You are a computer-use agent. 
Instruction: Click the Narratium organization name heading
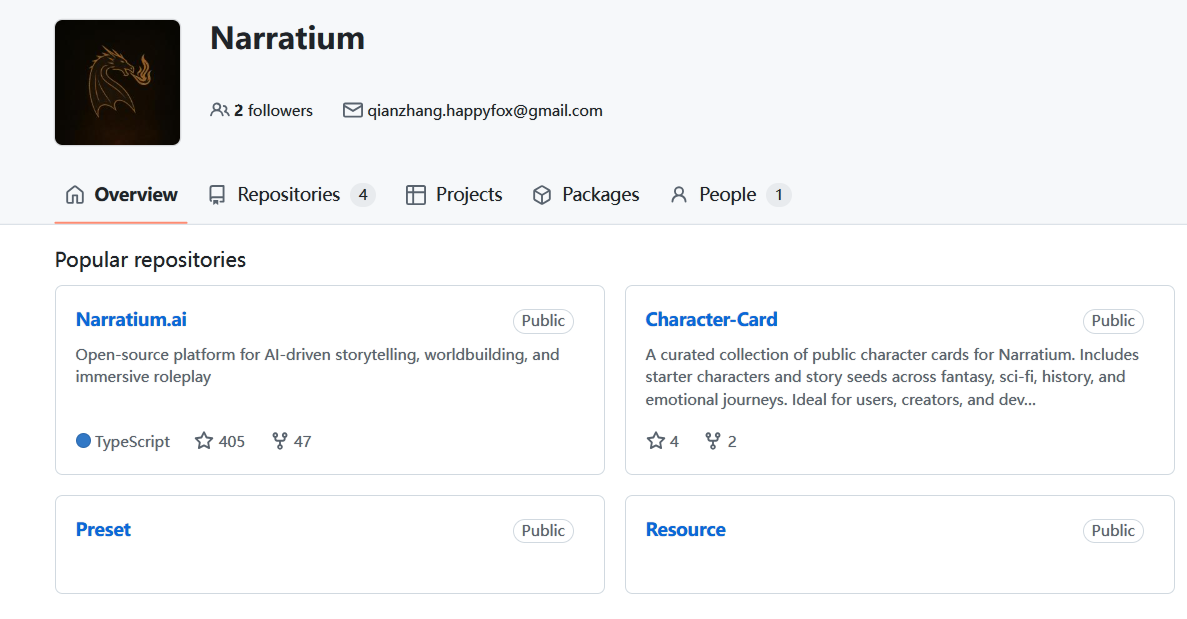pos(288,39)
